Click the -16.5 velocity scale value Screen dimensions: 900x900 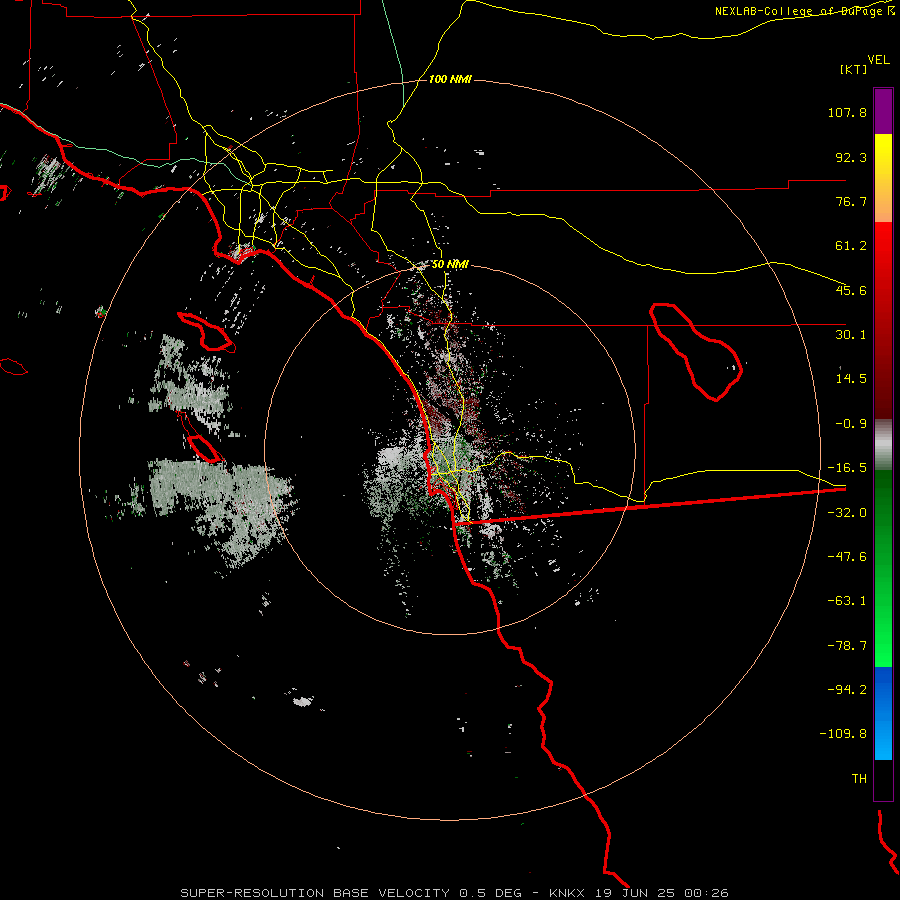pos(847,468)
